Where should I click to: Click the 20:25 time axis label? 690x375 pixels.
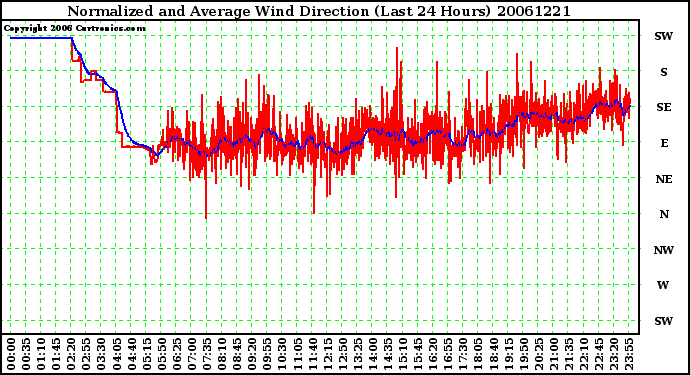point(537,354)
